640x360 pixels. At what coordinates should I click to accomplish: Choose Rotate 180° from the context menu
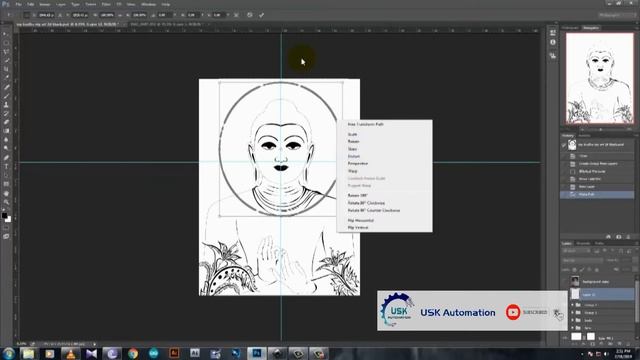pos(358,196)
